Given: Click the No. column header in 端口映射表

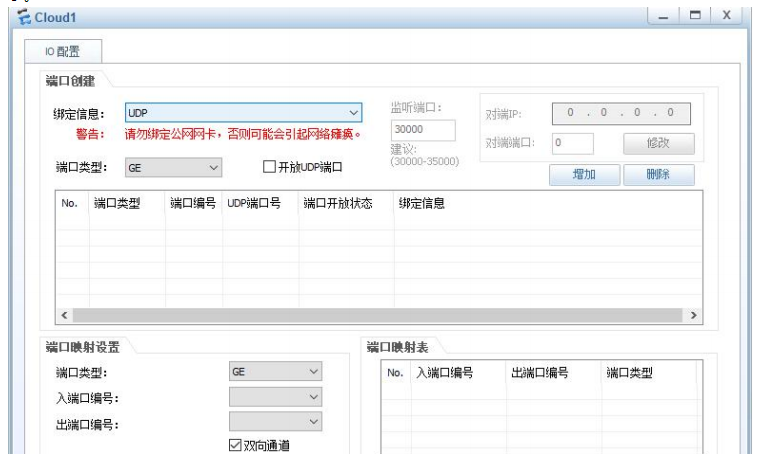Looking at the screenshot, I should point(396,373).
